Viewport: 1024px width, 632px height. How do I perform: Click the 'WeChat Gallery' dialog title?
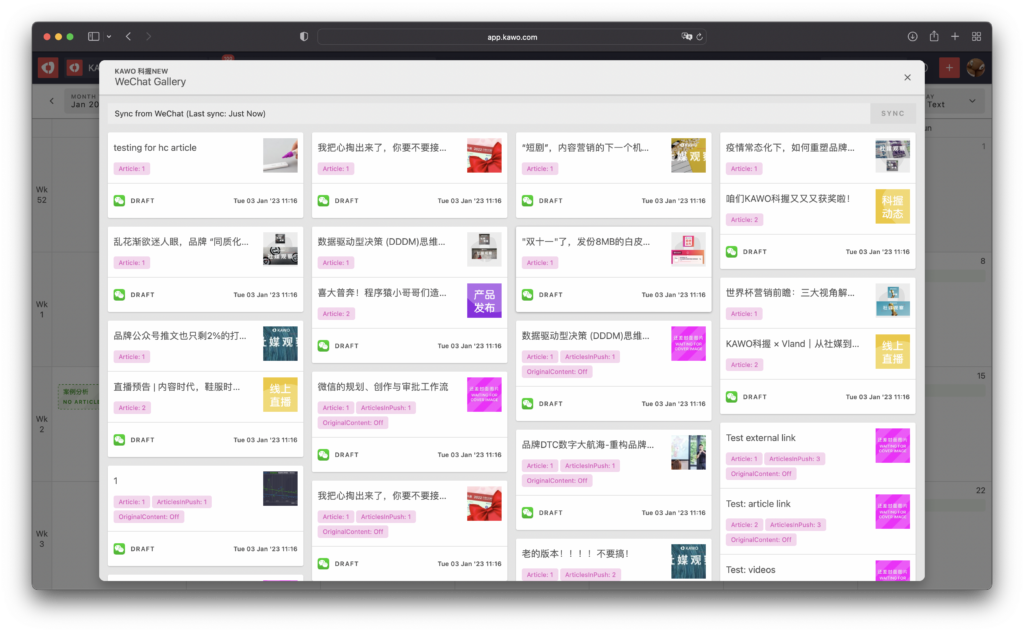[x=150, y=82]
